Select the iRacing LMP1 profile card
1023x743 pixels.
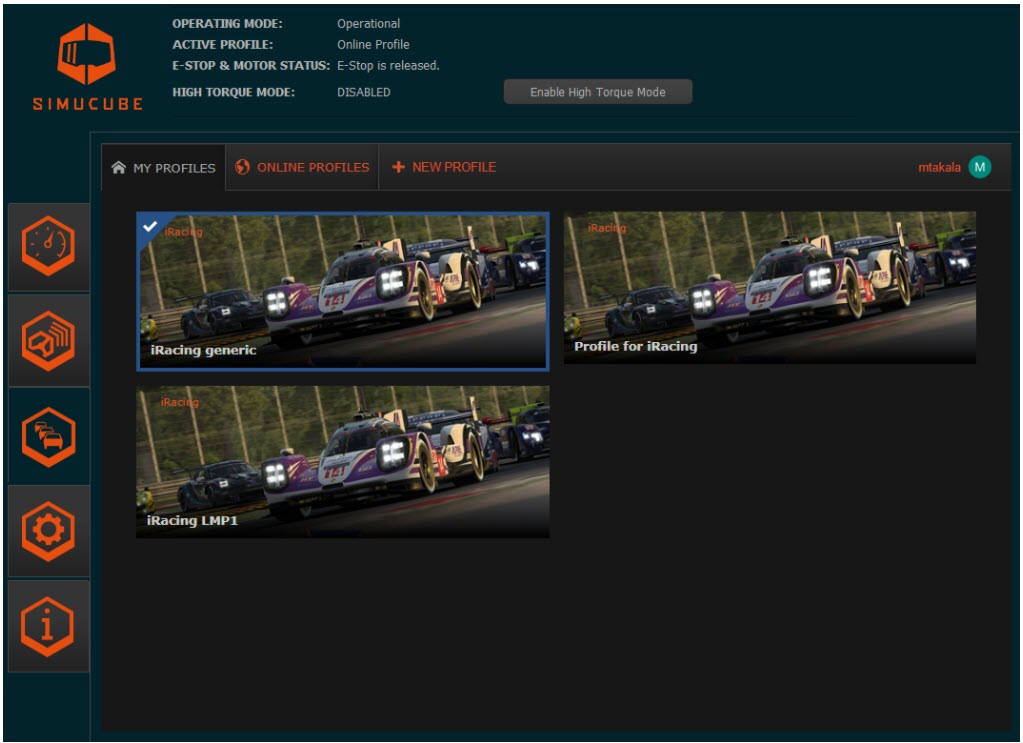pos(343,462)
